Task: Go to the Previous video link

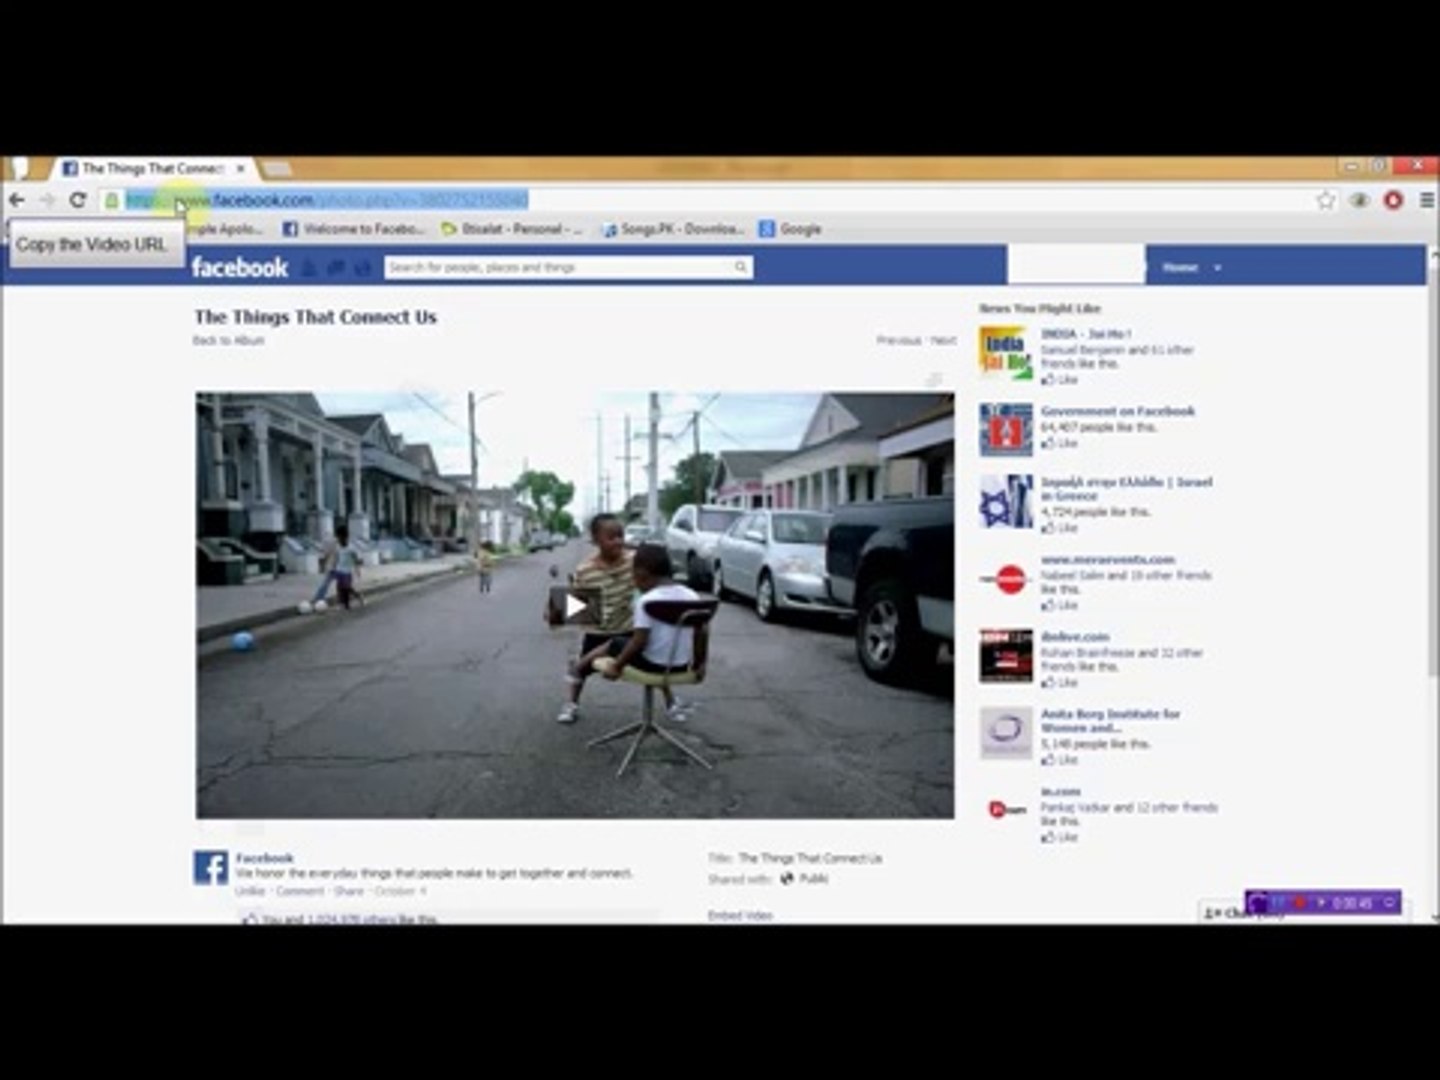Action: tap(898, 341)
